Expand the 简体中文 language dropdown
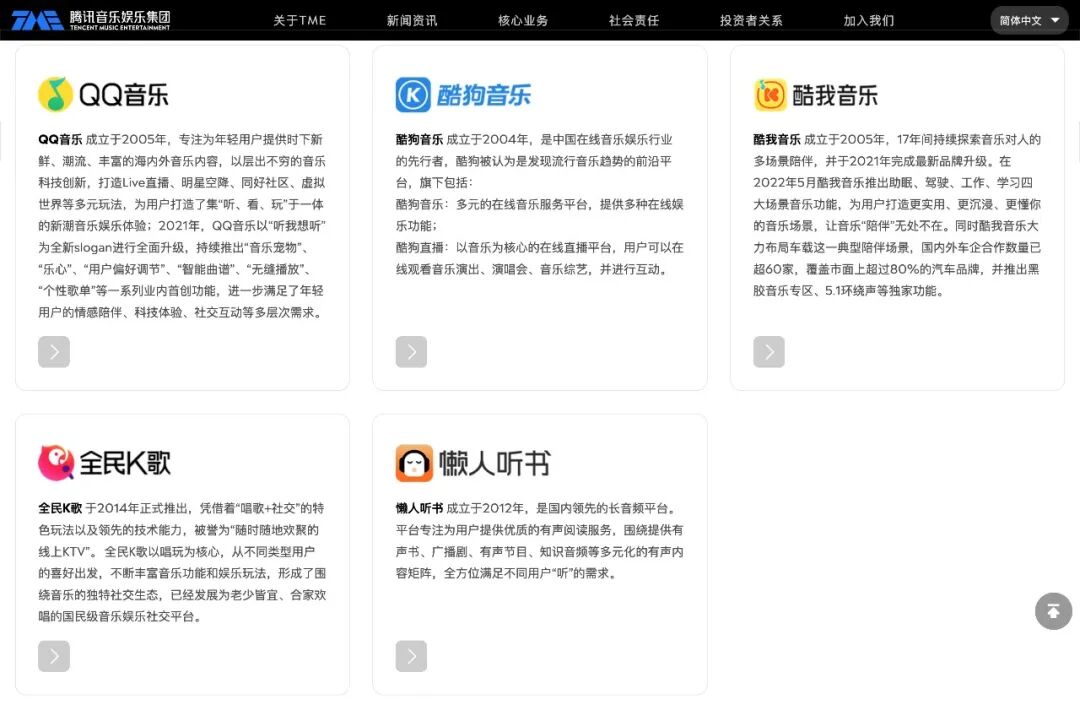 tap(1029, 21)
